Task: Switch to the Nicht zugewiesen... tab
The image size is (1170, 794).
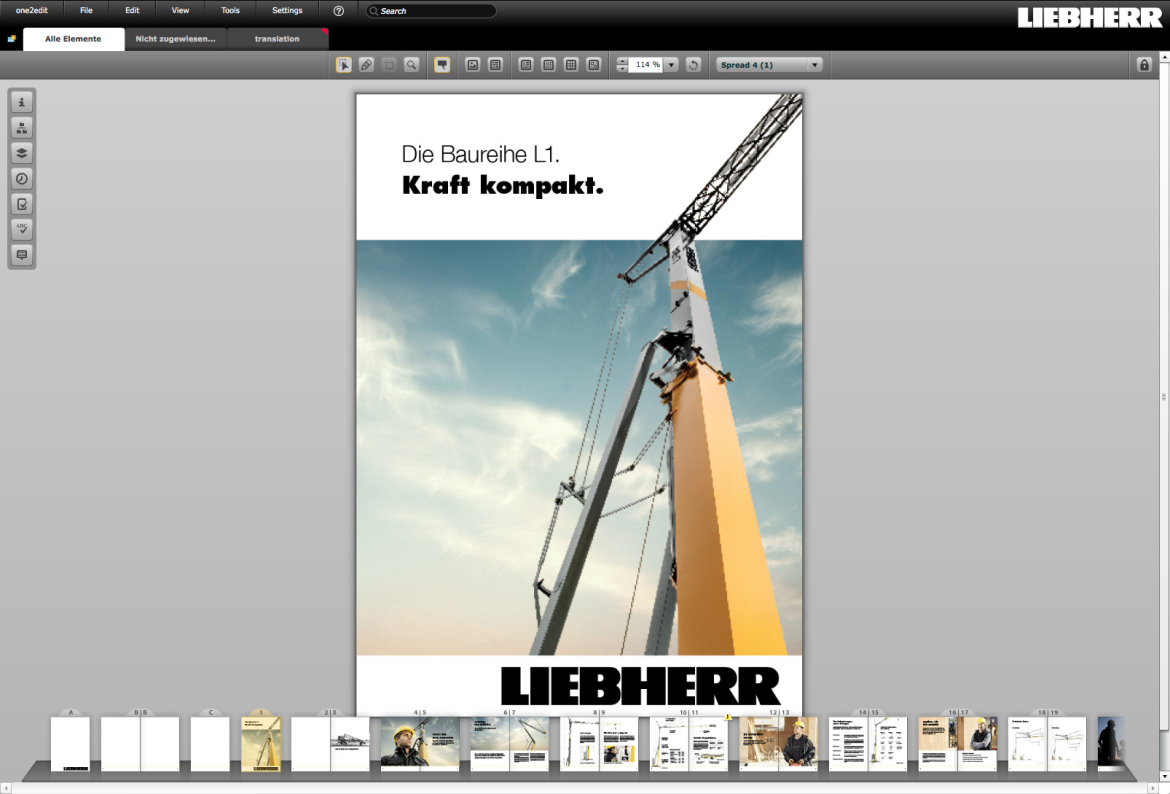Action: pyautogui.click(x=175, y=39)
